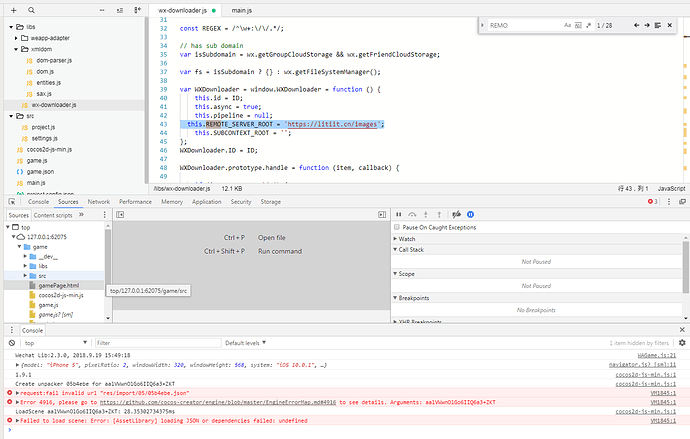Toggle match case (Aa) in find bar

point(568,26)
